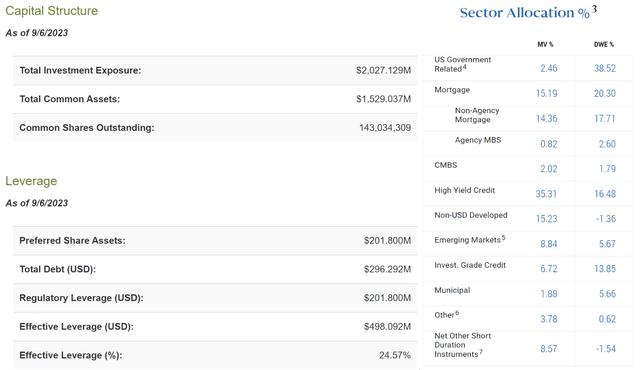640x370 pixels.
Task: Click Invest. Grade Credit DWE value 13.85
Action: [x=604, y=268]
